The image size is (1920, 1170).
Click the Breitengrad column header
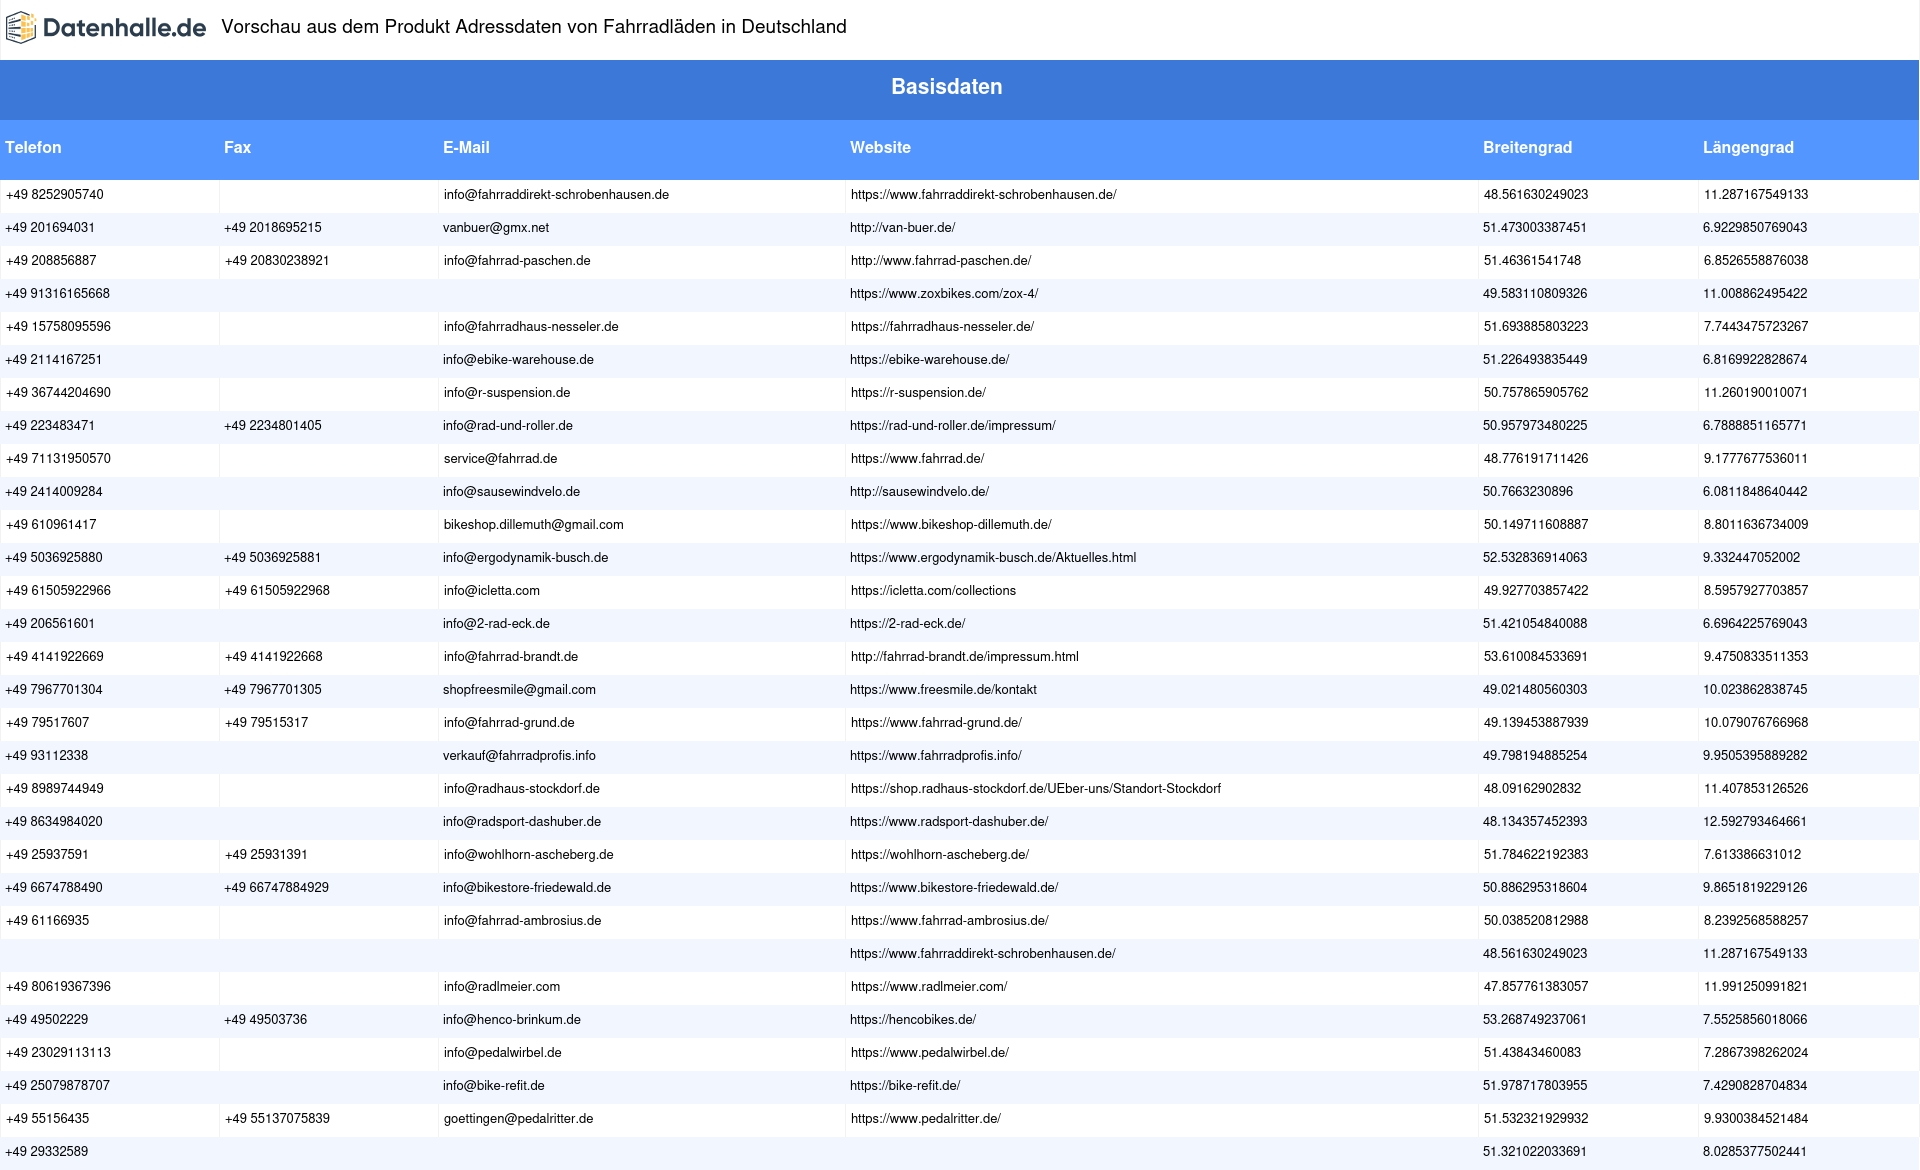(x=1527, y=148)
